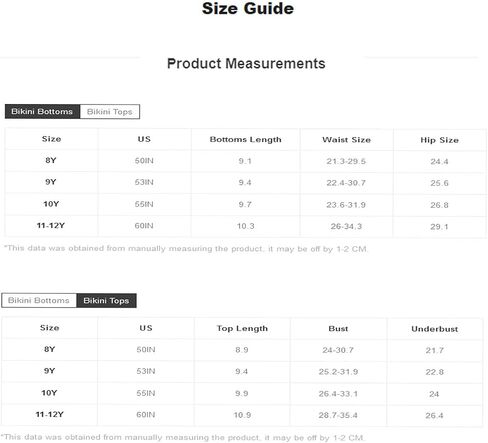Image resolution: width=488 pixels, height=443 pixels.
Task: Select the 10Y row in tops table
Action: click(242, 393)
